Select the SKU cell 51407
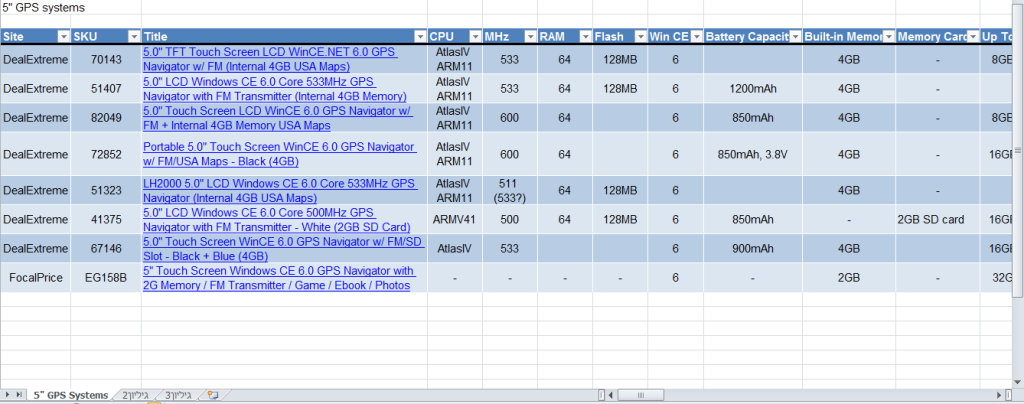This screenshot has height=404, width=1024. click(106, 89)
